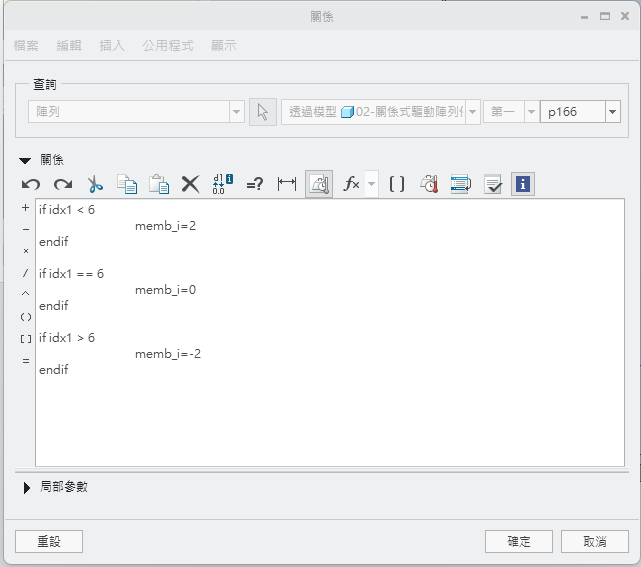The image size is (641, 567).
Task: Collapse the 關係 section
Action: [25, 160]
